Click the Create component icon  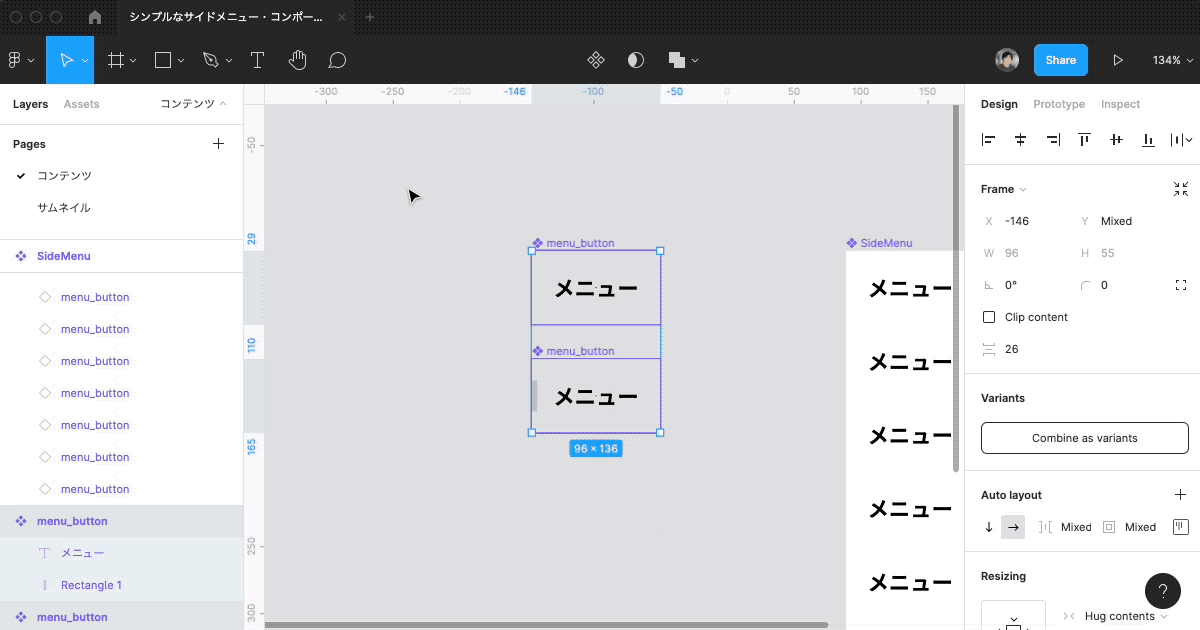click(x=595, y=60)
